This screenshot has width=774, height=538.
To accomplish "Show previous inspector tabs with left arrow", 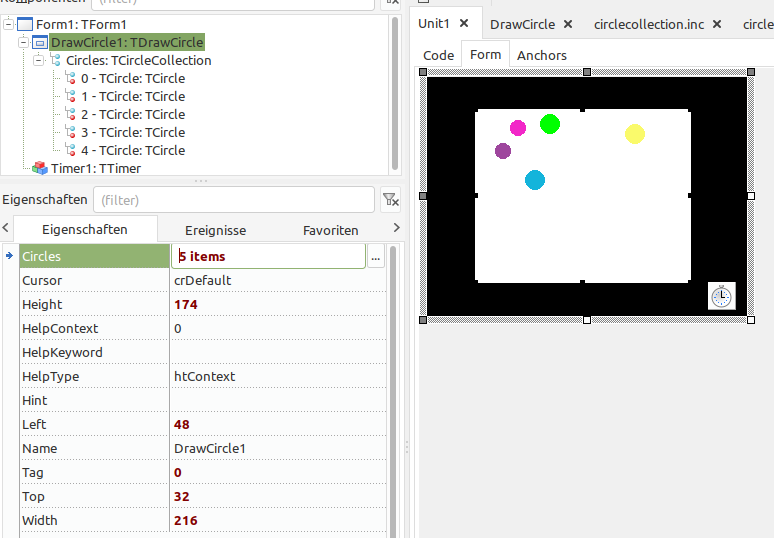I will click(6, 228).
